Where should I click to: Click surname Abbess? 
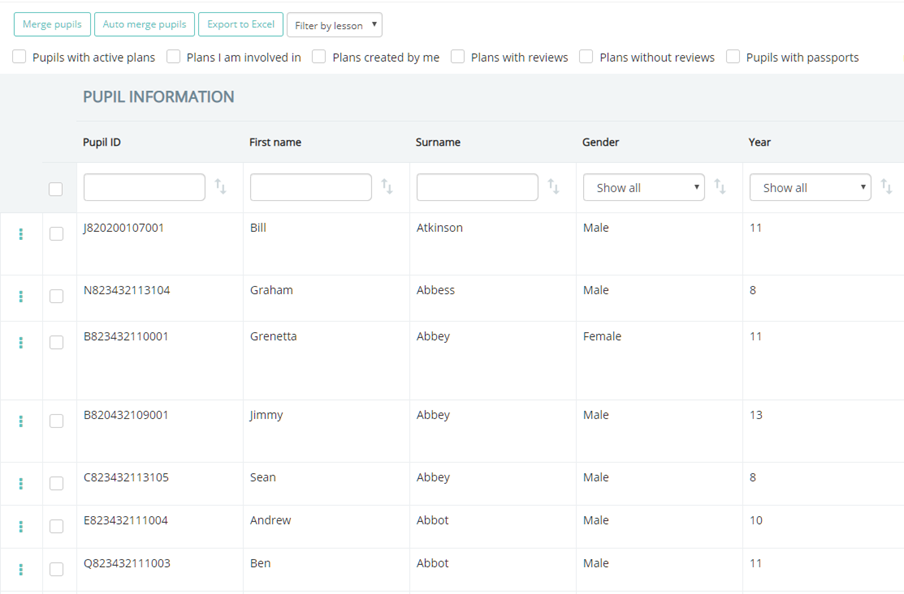[x=436, y=290]
